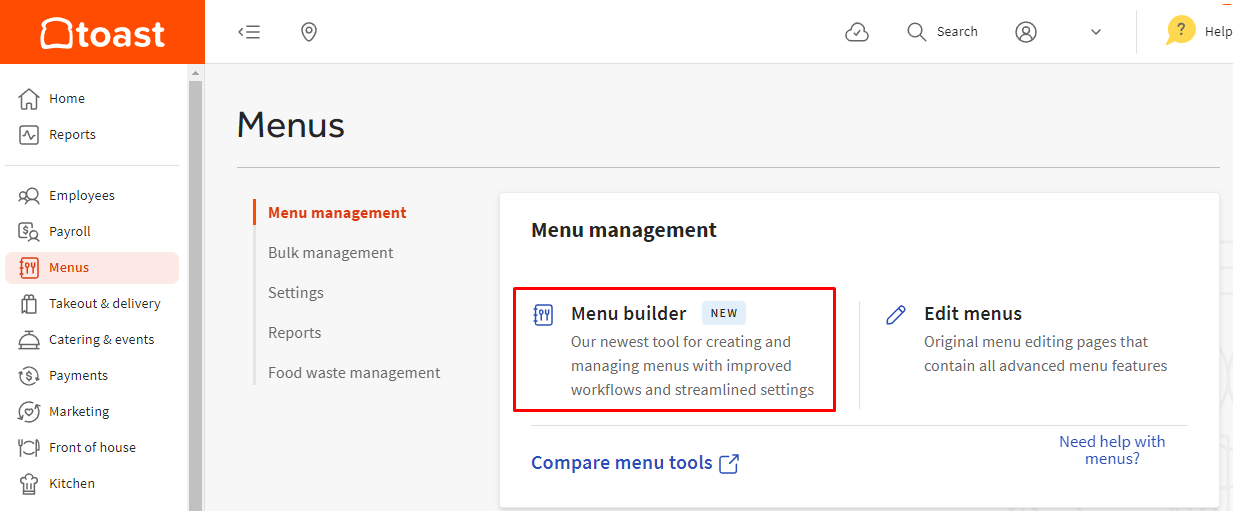
Task: Open the user account icon
Action: pos(1025,32)
